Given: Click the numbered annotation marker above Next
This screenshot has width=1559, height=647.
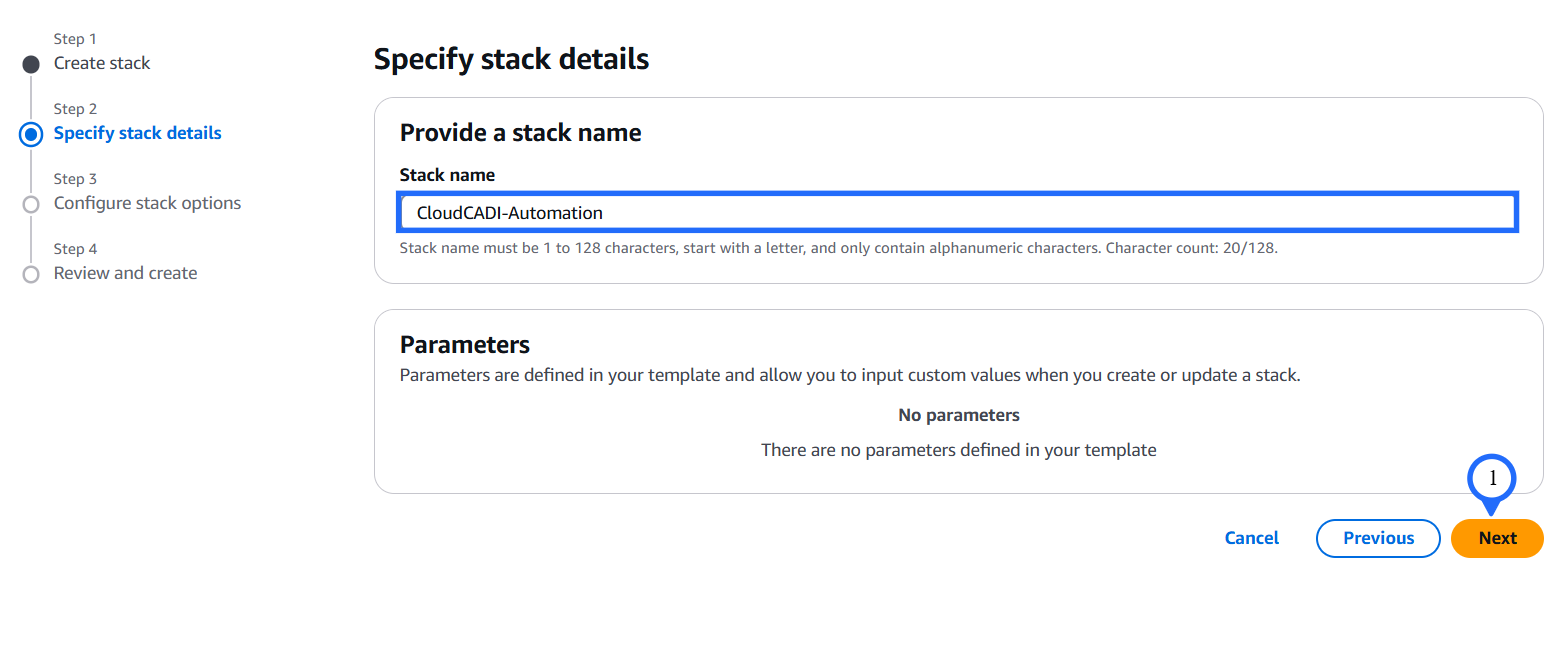Looking at the screenshot, I should coord(1492,479).
